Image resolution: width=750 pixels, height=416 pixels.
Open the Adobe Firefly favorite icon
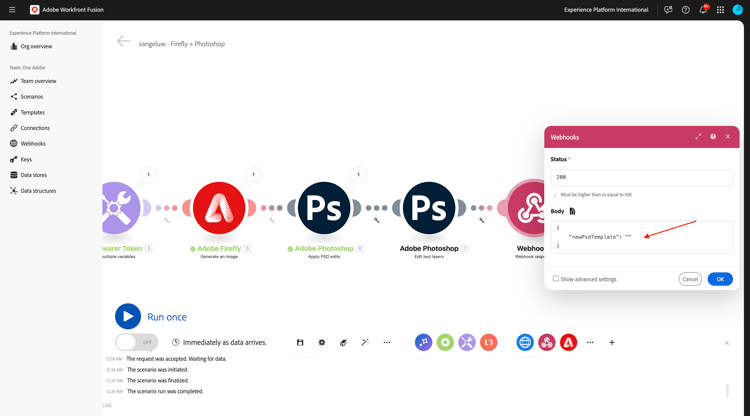point(568,342)
